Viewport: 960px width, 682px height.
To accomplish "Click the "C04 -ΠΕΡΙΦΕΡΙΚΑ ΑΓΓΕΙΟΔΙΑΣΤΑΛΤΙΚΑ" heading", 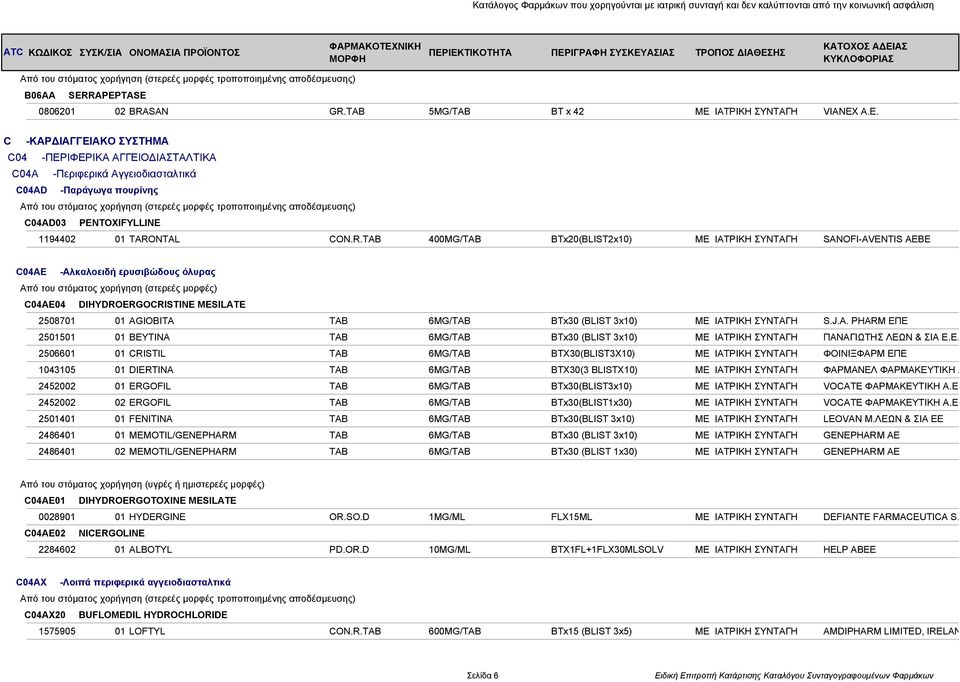I will tap(112, 157).
